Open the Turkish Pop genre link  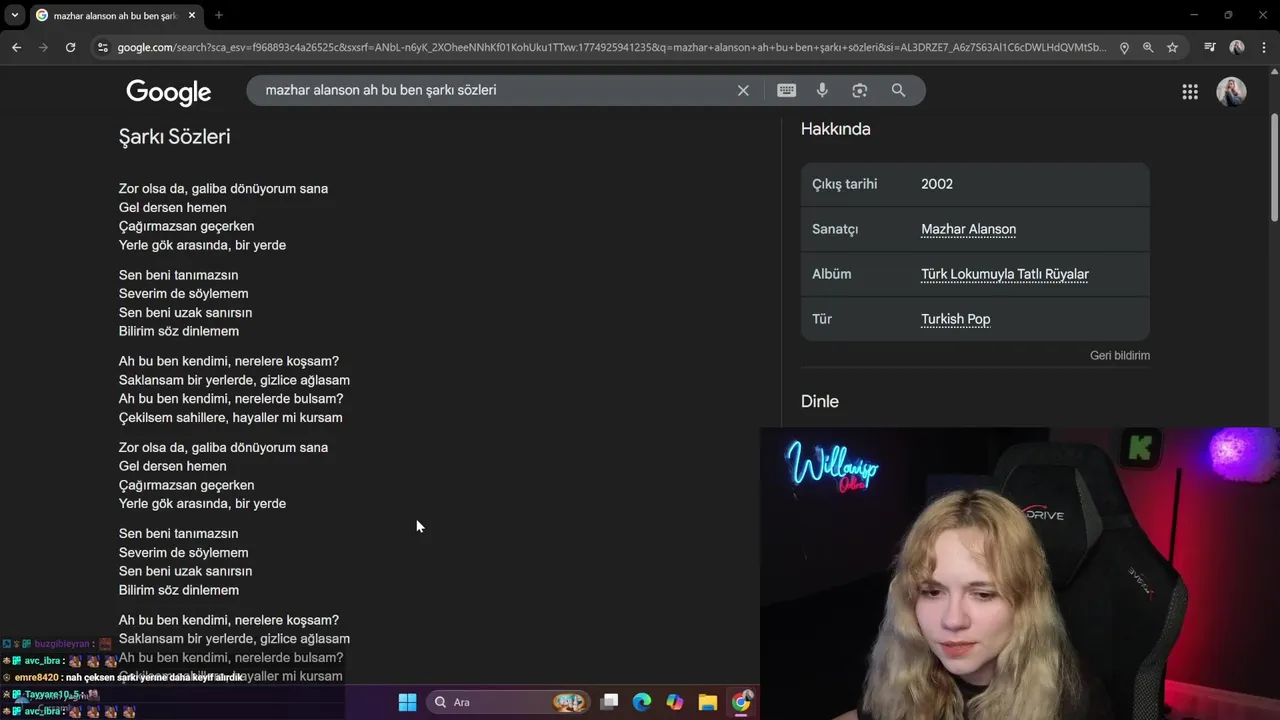[955, 319]
